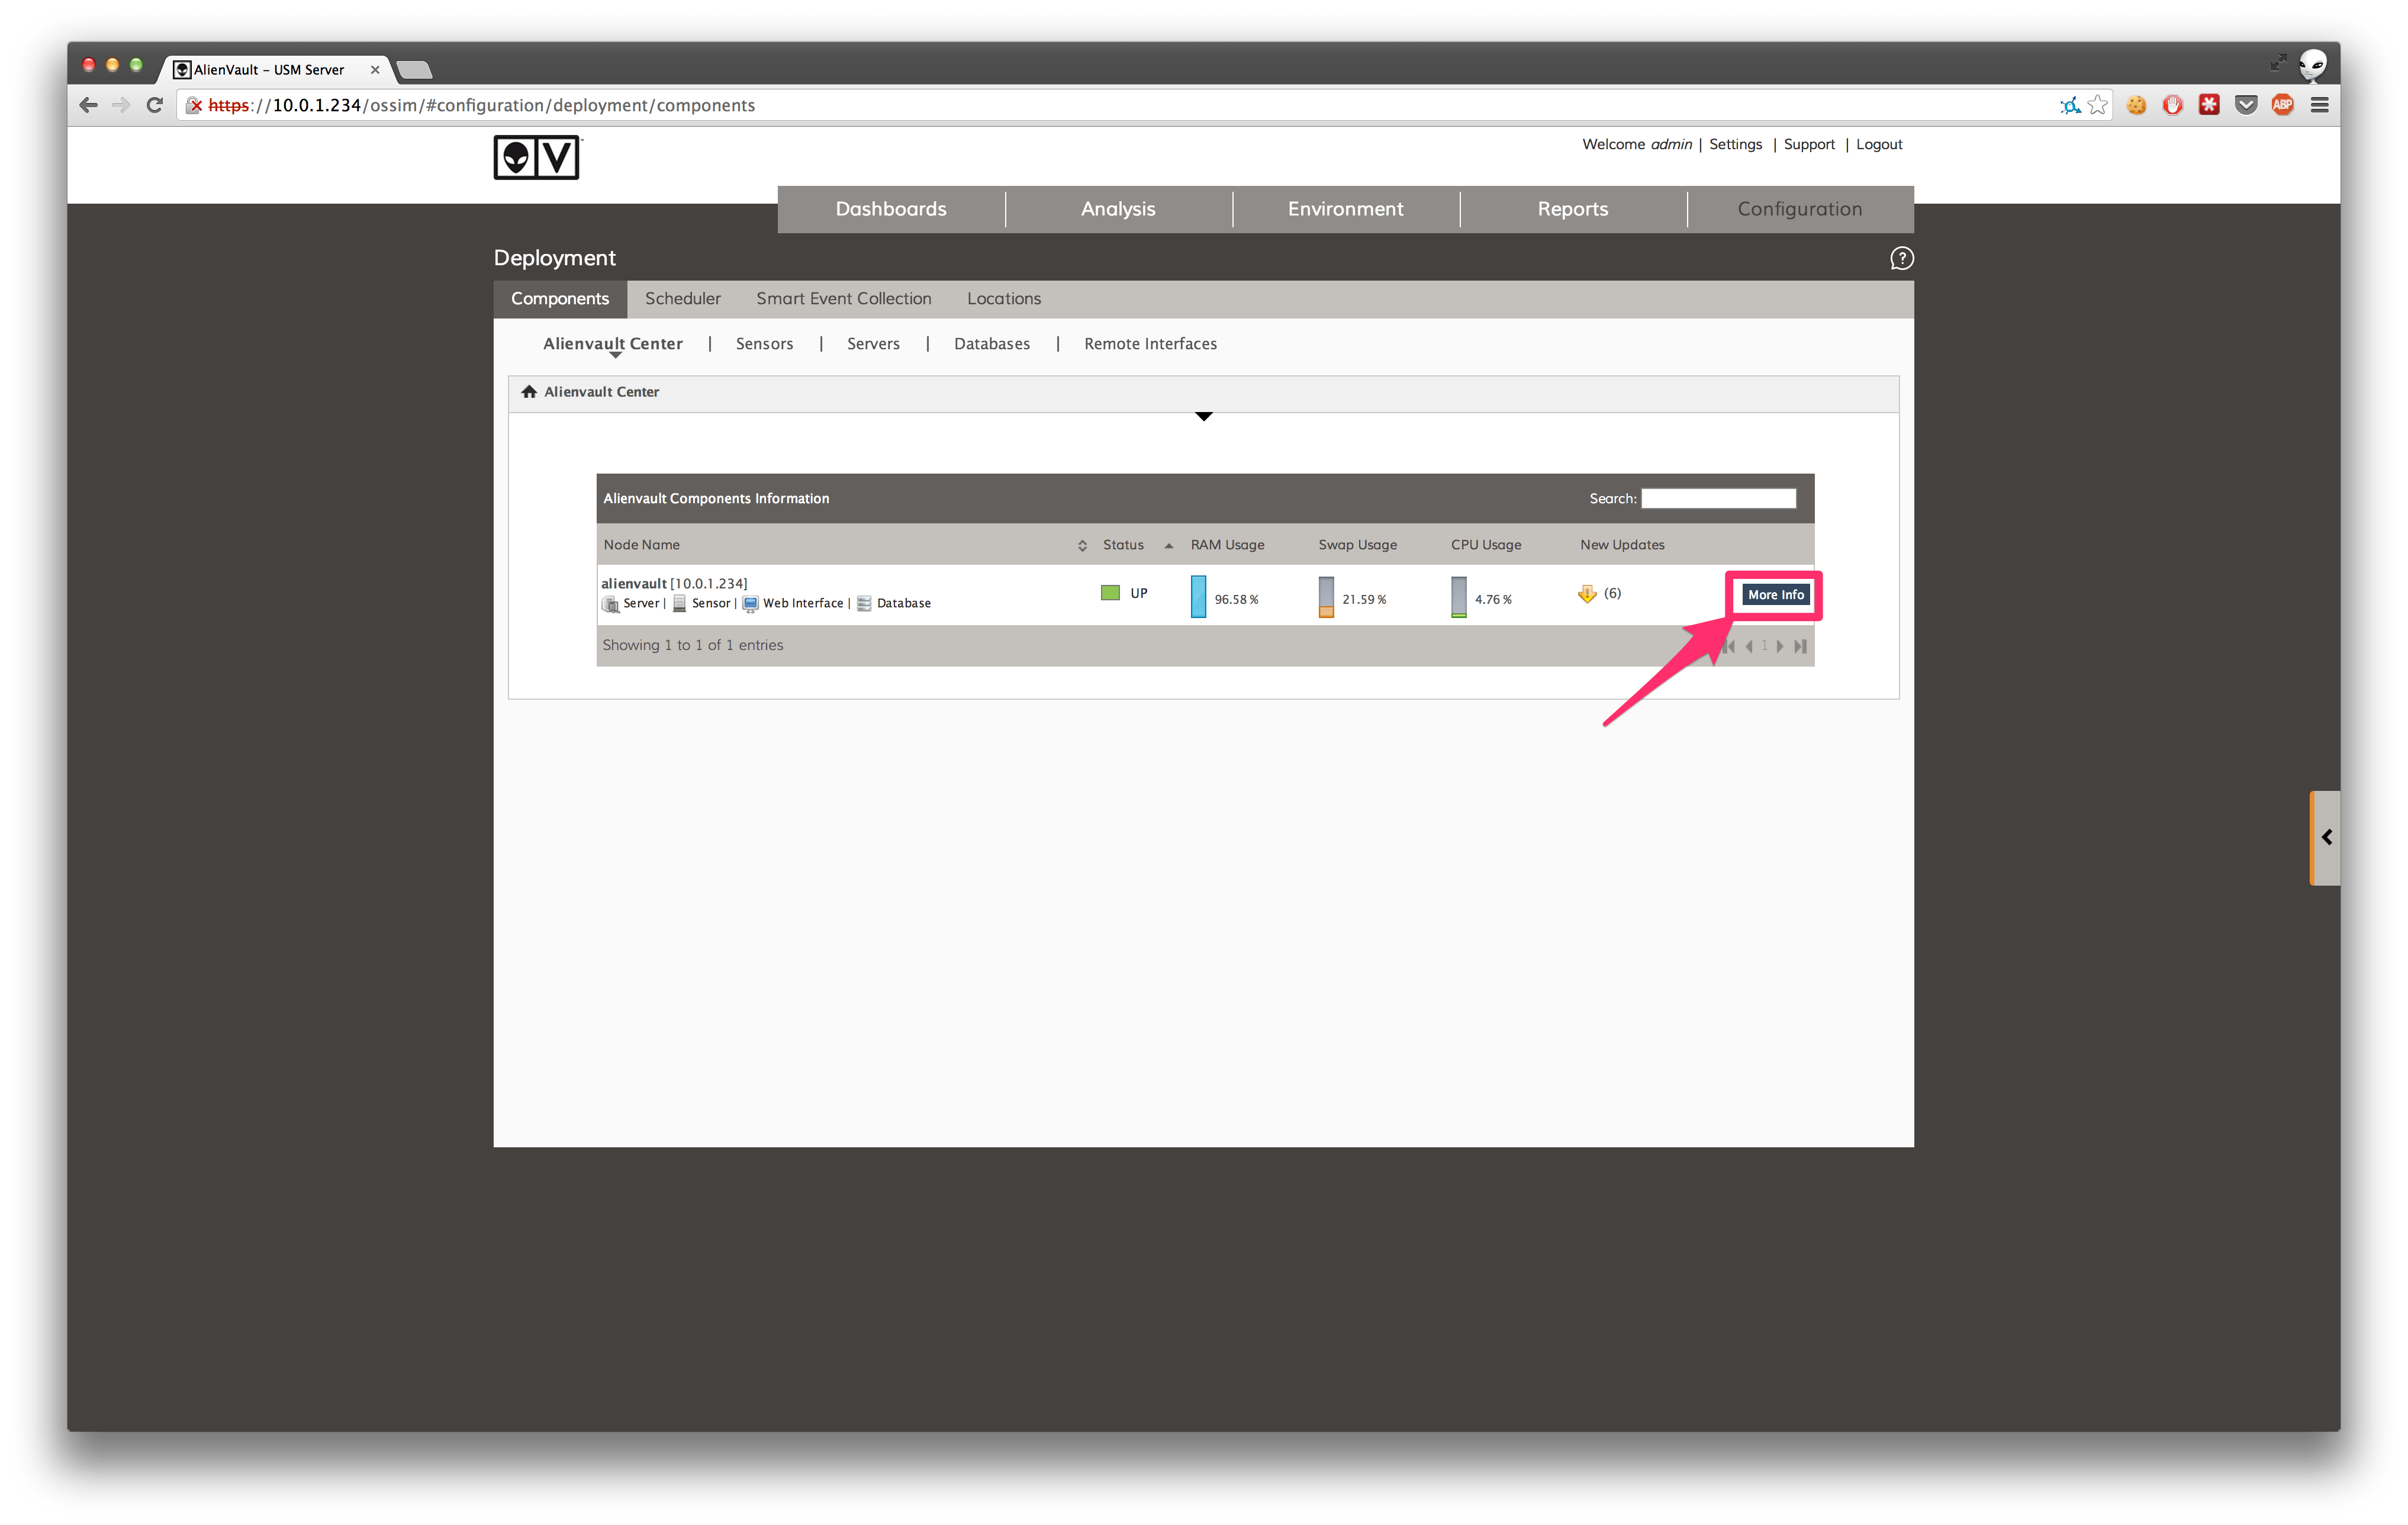Screen dimensions: 2408x1525
Task: Expand the right side panel arrow
Action: (x=2326, y=838)
